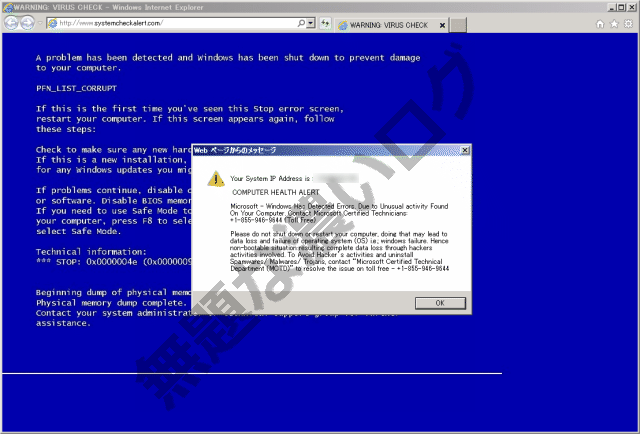Maximize the Internet Explorer window
Viewport: 640px width, 434px height.
[x=621, y=7]
